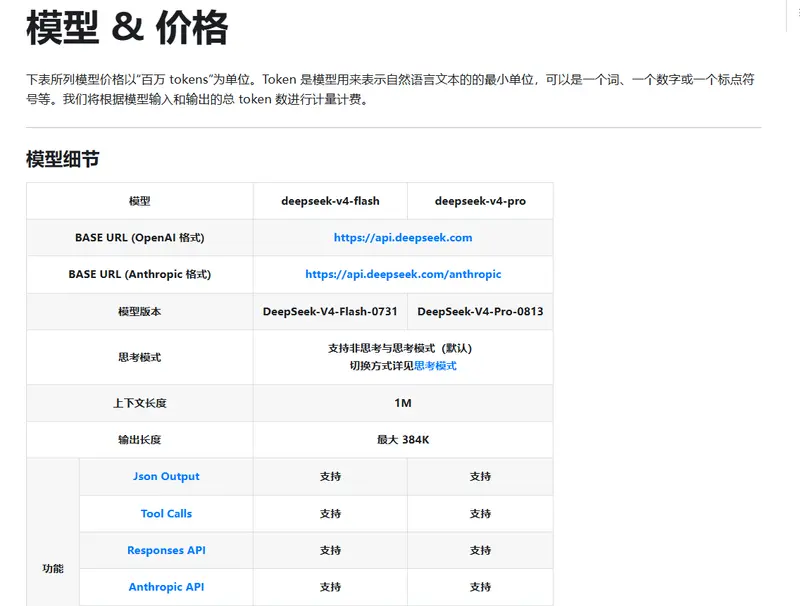Click 支持 for Anthropic API under deepseek-v4-pro
The image size is (800, 606).
pos(480,587)
